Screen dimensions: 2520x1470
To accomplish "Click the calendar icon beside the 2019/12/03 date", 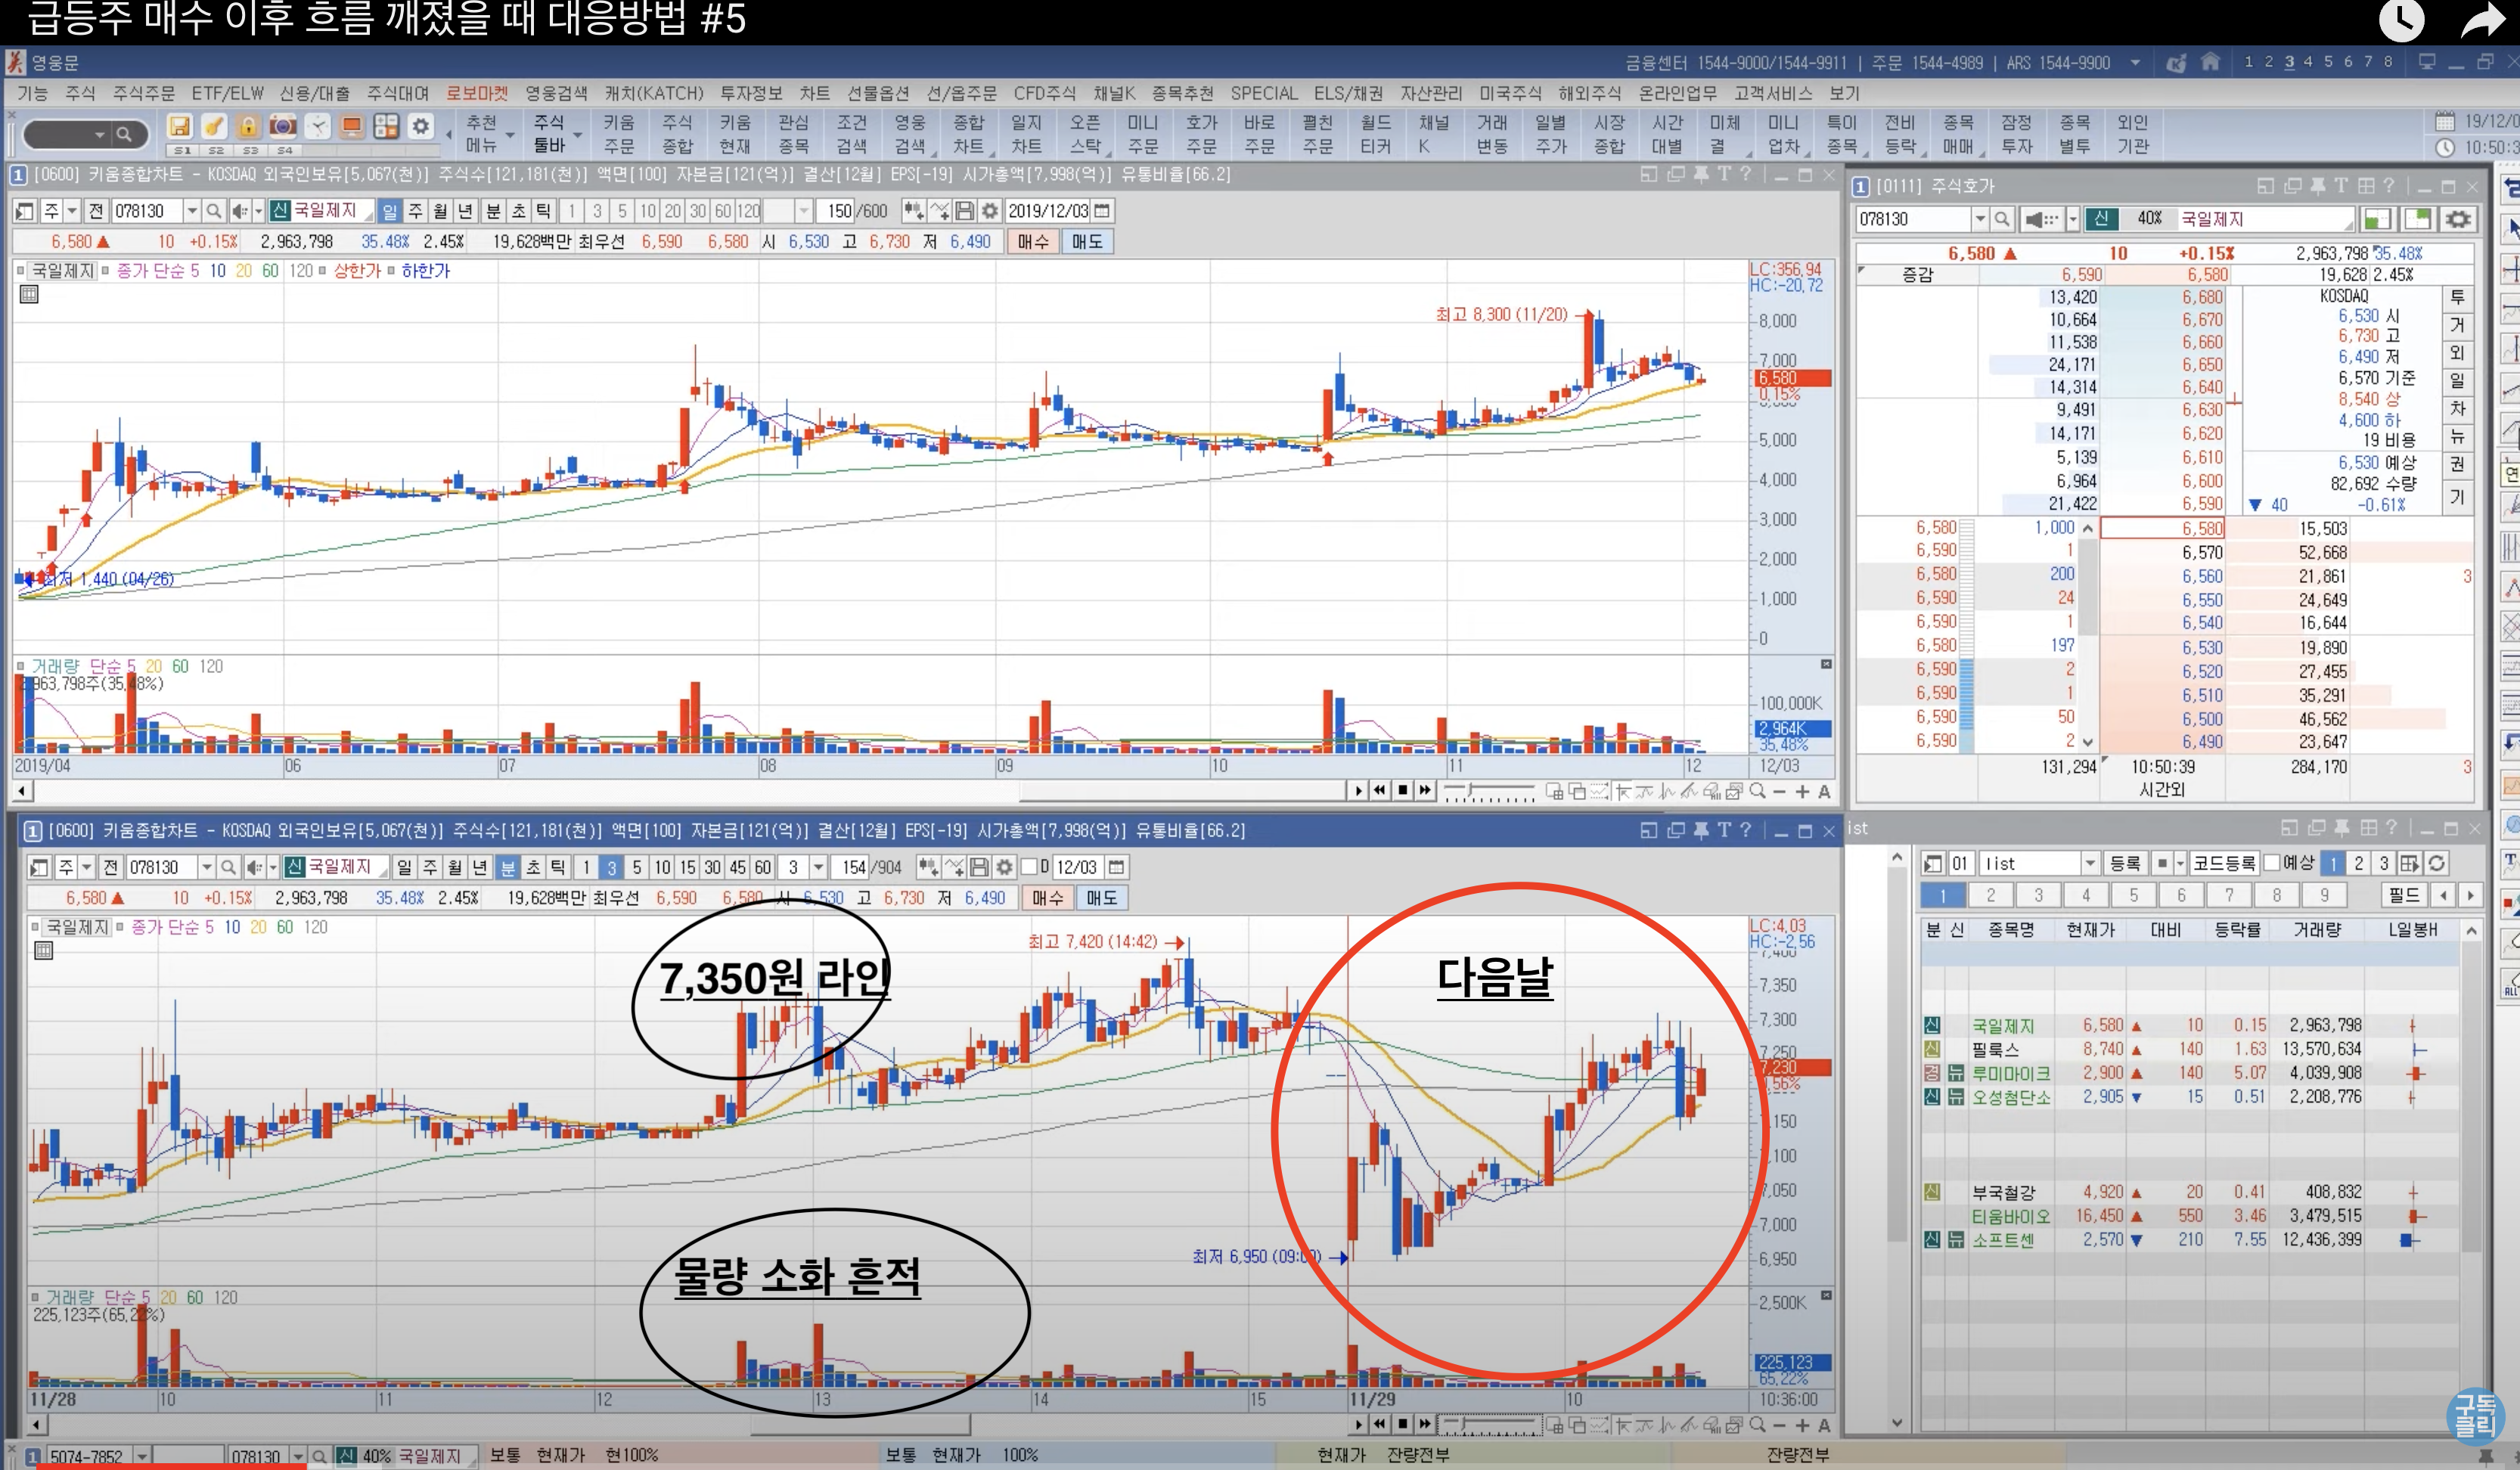I will coord(1102,211).
